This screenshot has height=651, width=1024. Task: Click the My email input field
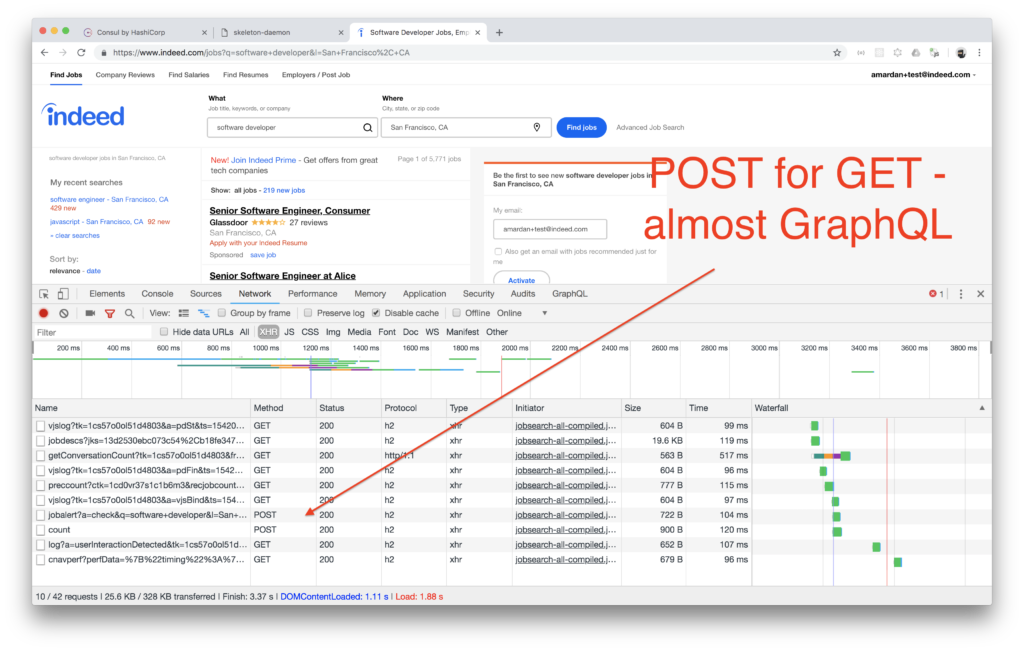pyautogui.click(x=550, y=229)
